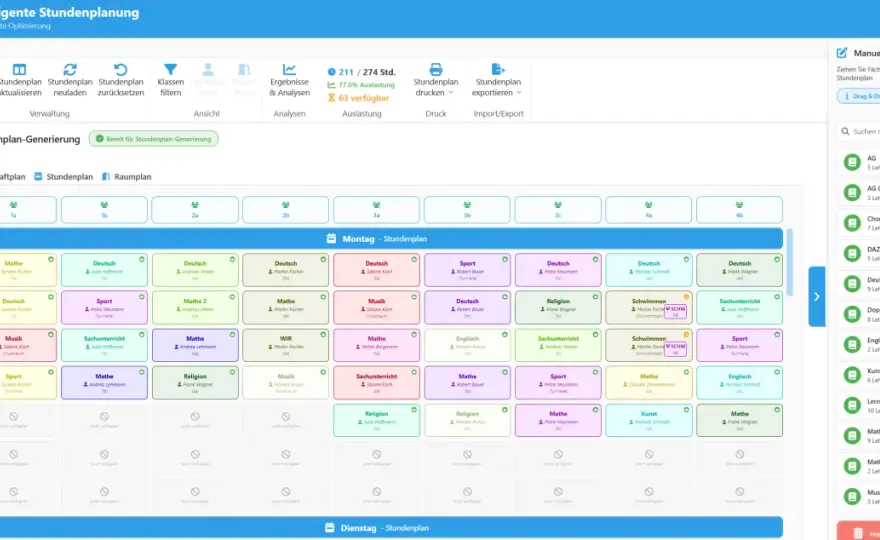This screenshot has height=540, width=880.
Task: Collapse the side panel with the blue chevron
Action: point(817,296)
